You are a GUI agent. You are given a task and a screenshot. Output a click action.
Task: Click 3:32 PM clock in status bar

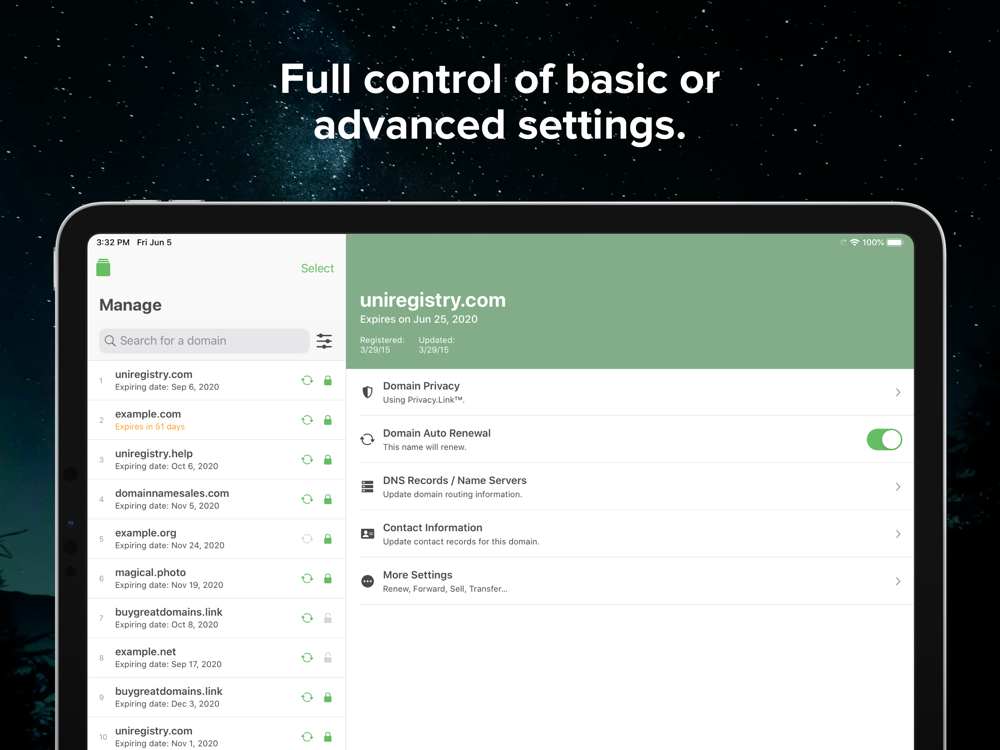tap(113, 242)
